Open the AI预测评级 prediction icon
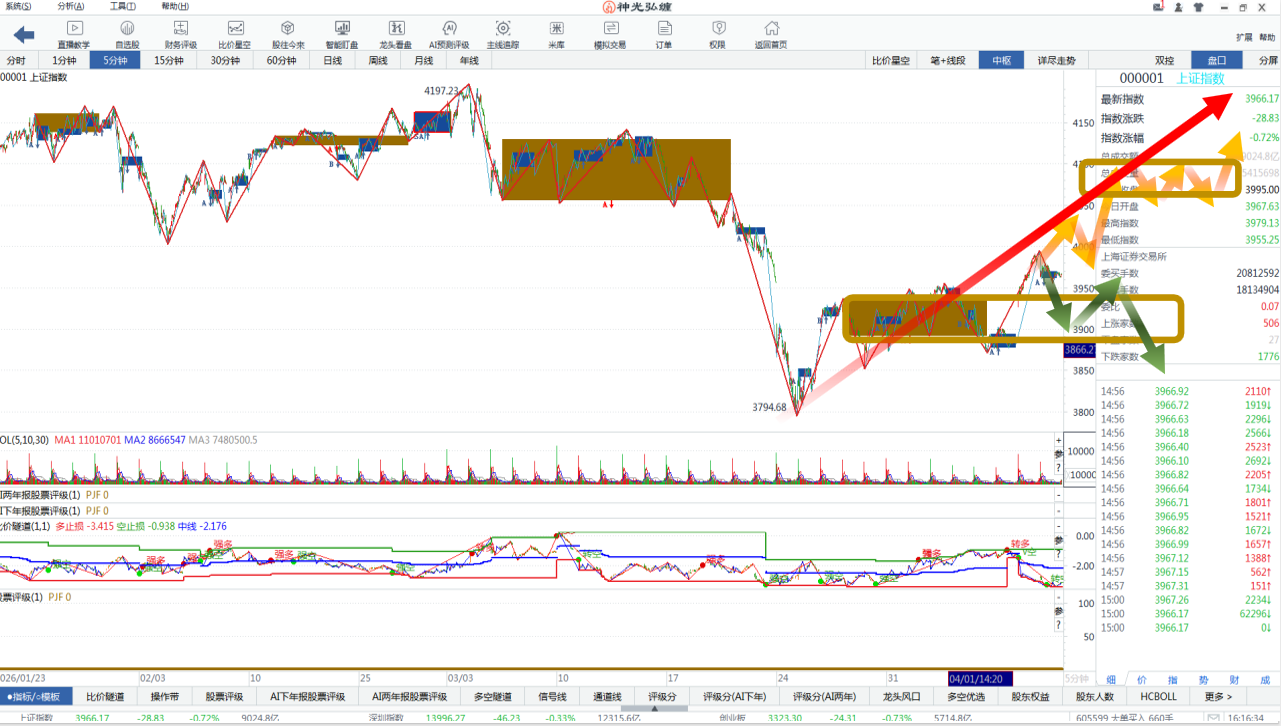The width and height of the screenshot is (1281, 726). click(449, 34)
